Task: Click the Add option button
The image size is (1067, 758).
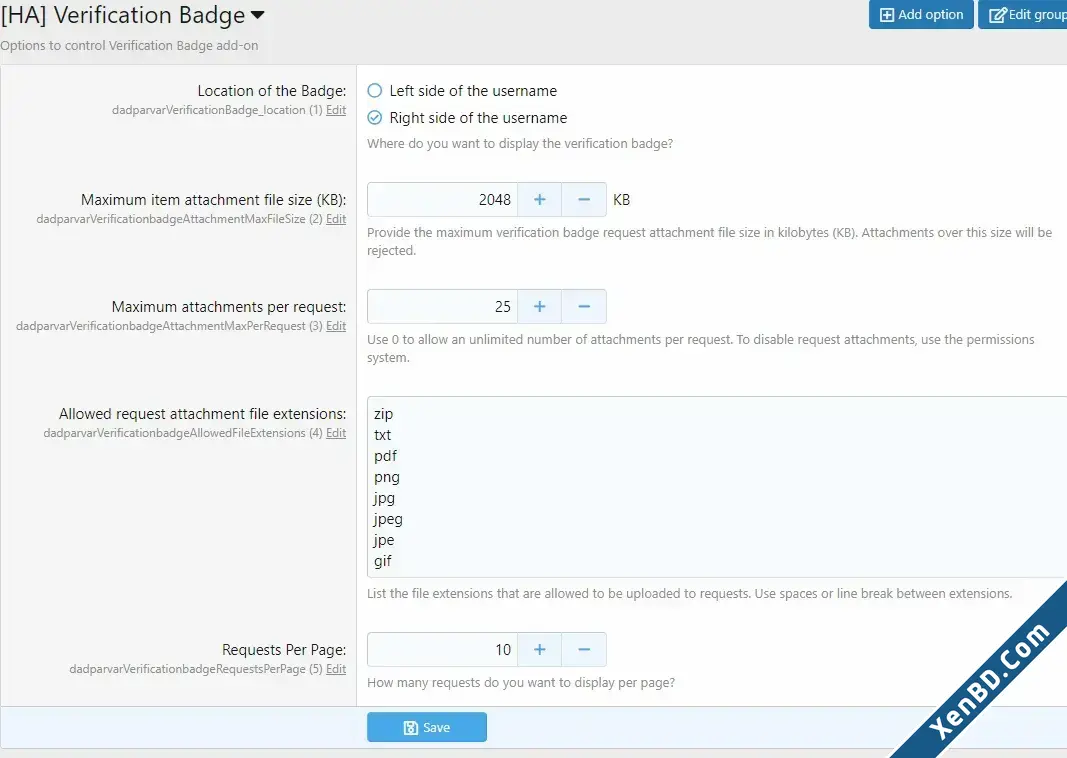Action: (x=921, y=14)
